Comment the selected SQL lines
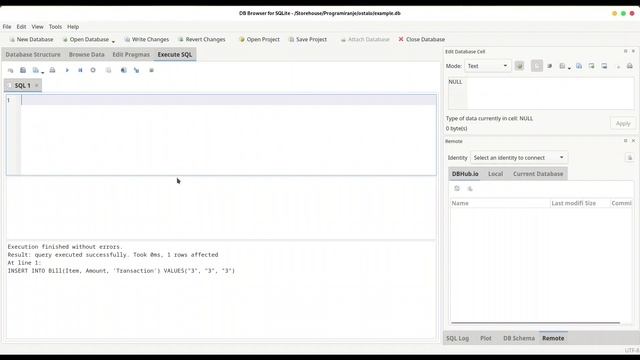Image resolution: width=640 pixels, height=360 pixels. point(151,70)
